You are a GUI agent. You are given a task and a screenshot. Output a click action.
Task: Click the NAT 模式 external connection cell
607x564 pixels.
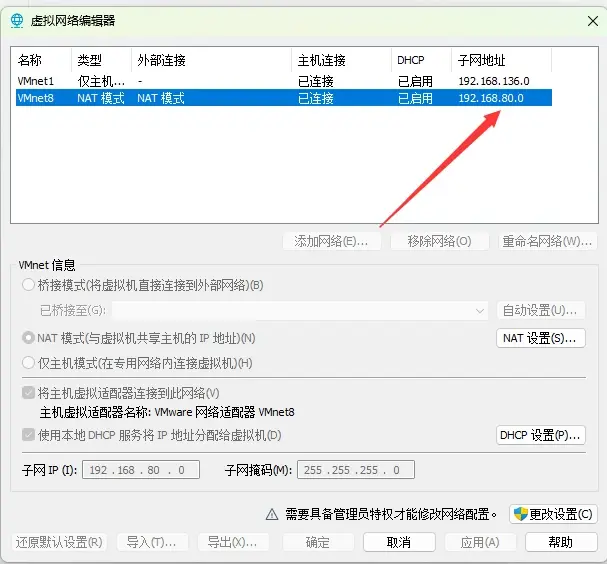[x=161, y=98]
